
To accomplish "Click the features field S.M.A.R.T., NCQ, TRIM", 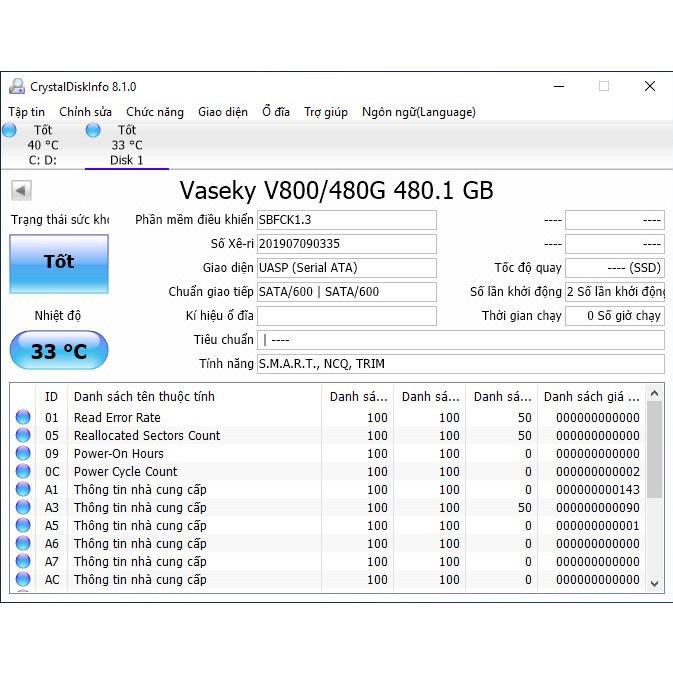I will pos(461,364).
